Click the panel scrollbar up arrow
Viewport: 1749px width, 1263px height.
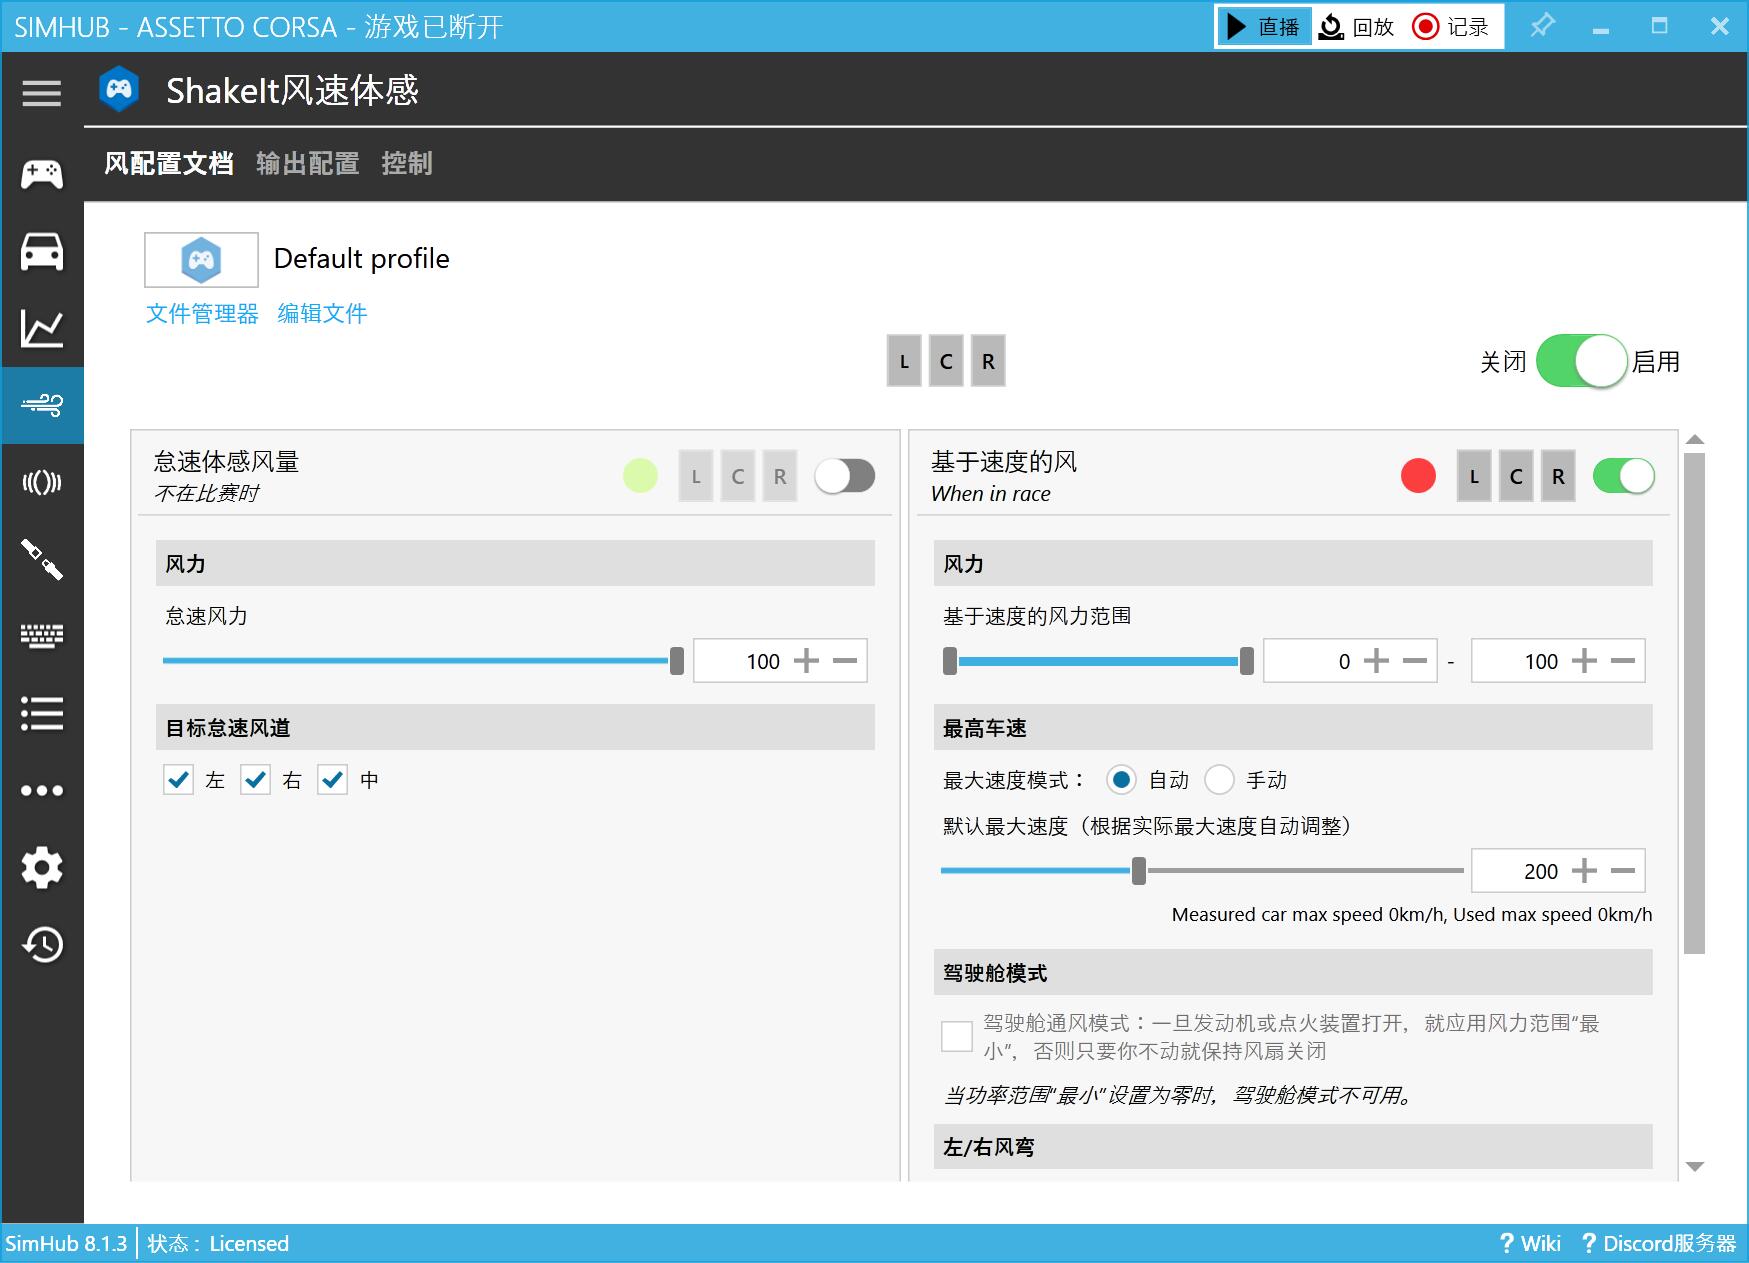1694,440
